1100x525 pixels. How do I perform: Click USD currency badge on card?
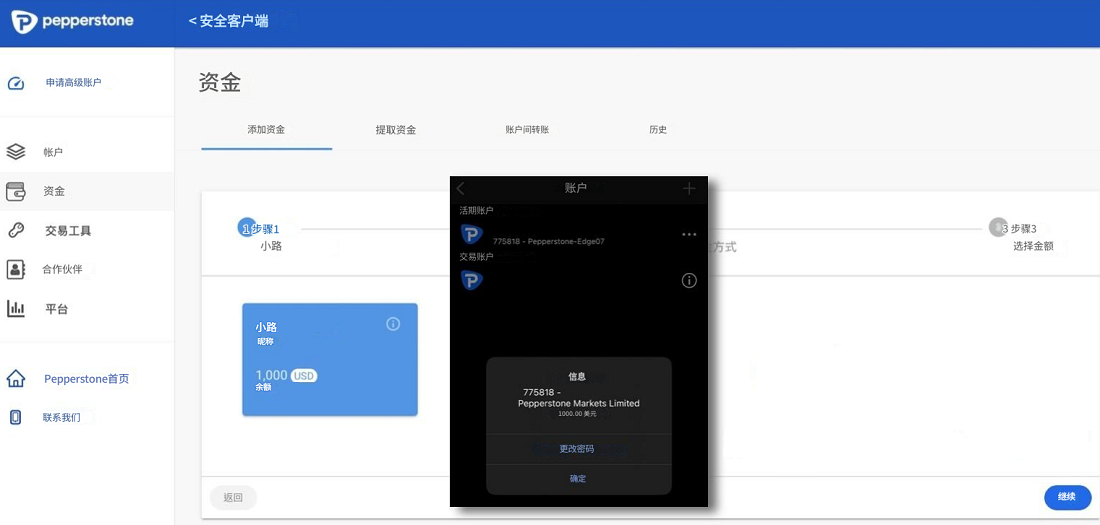coord(304,376)
